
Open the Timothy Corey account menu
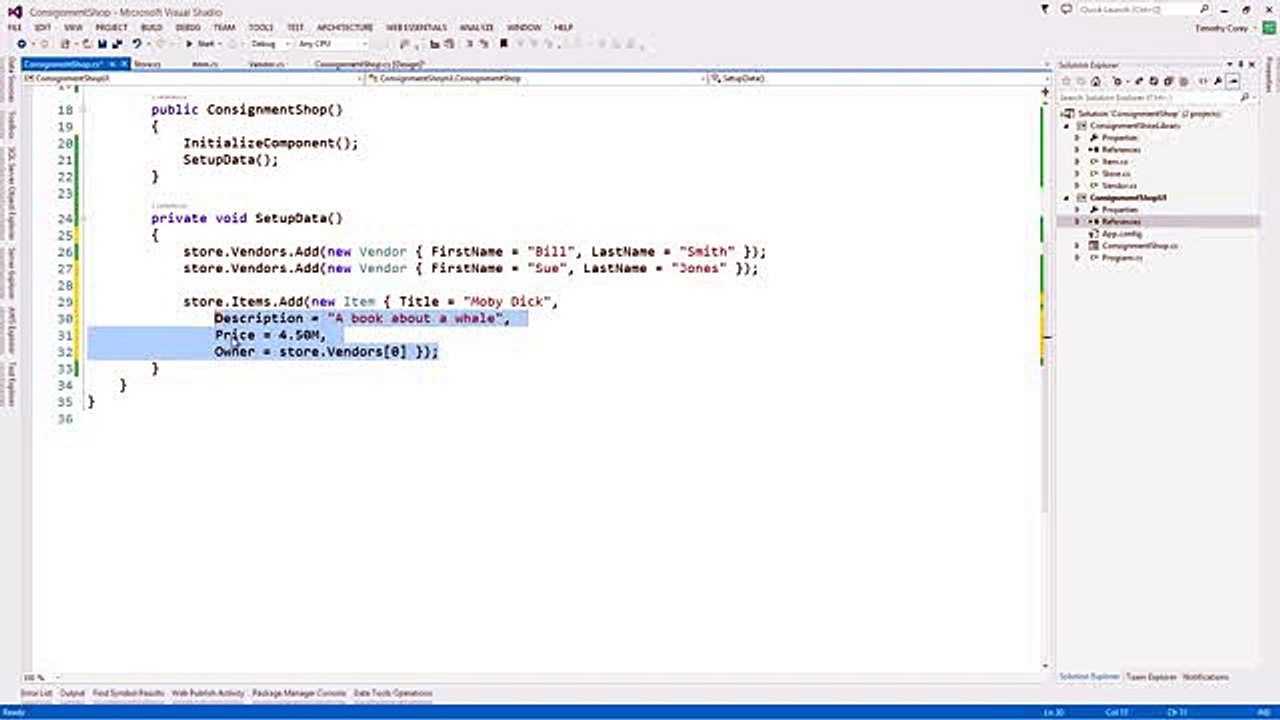pyautogui.click(x=1224, y=28)
